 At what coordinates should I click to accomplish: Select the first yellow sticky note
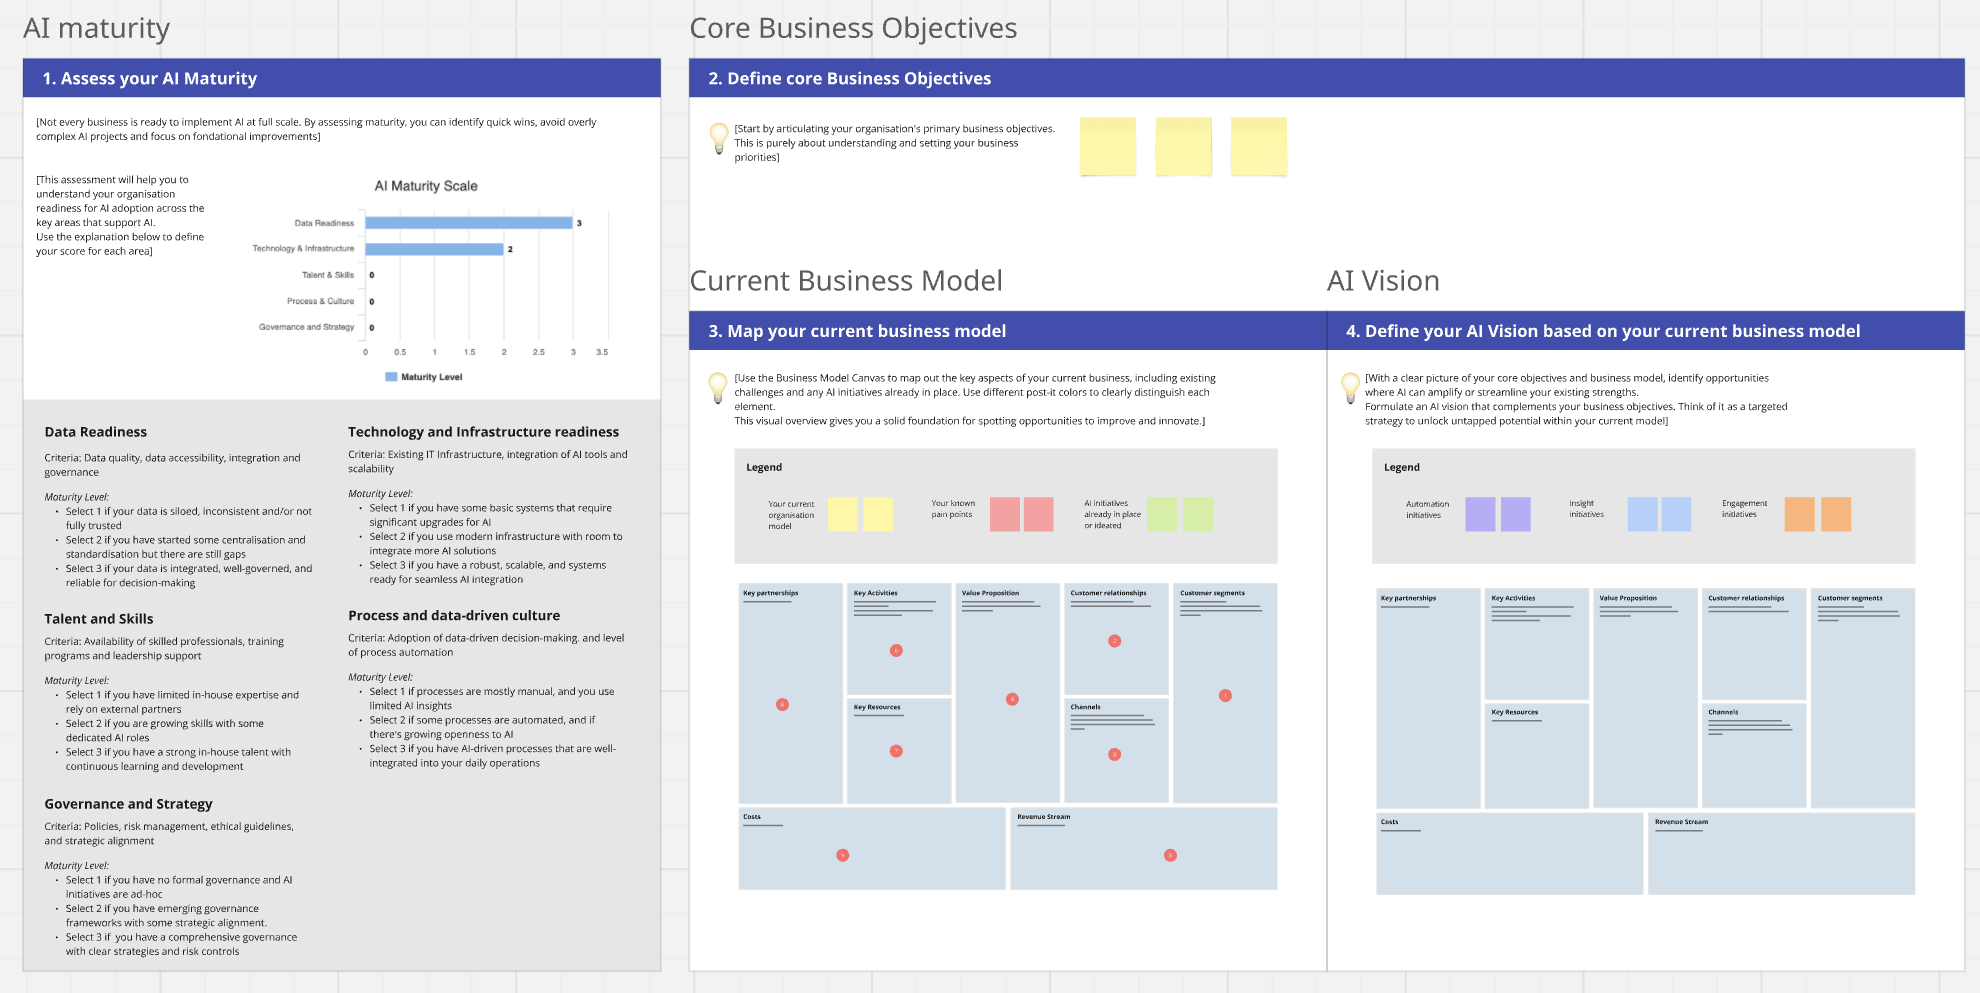1108,145
